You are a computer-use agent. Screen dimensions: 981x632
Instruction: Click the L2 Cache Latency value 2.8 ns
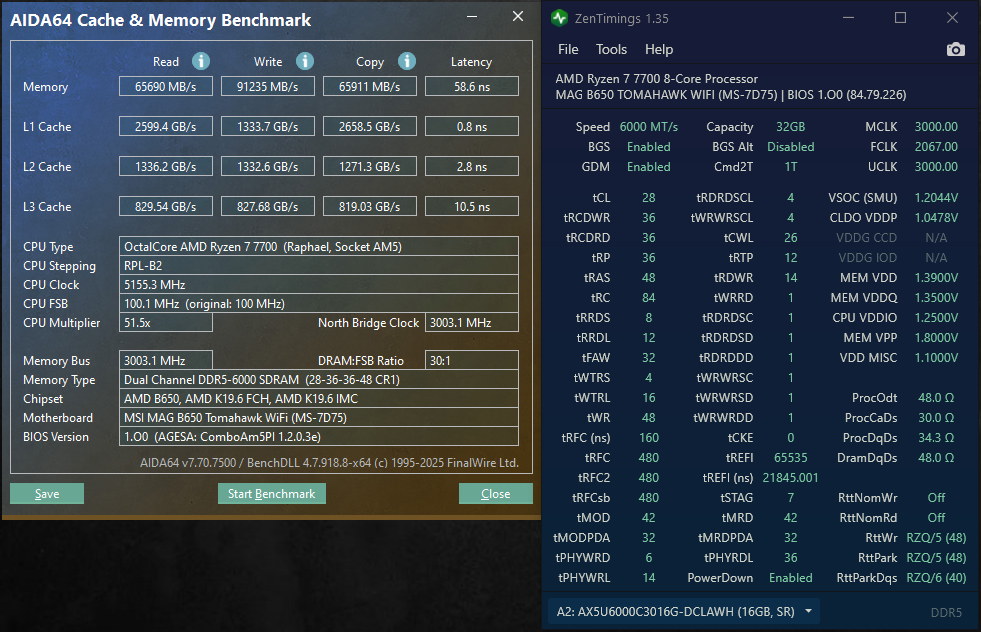click(472, 166)
